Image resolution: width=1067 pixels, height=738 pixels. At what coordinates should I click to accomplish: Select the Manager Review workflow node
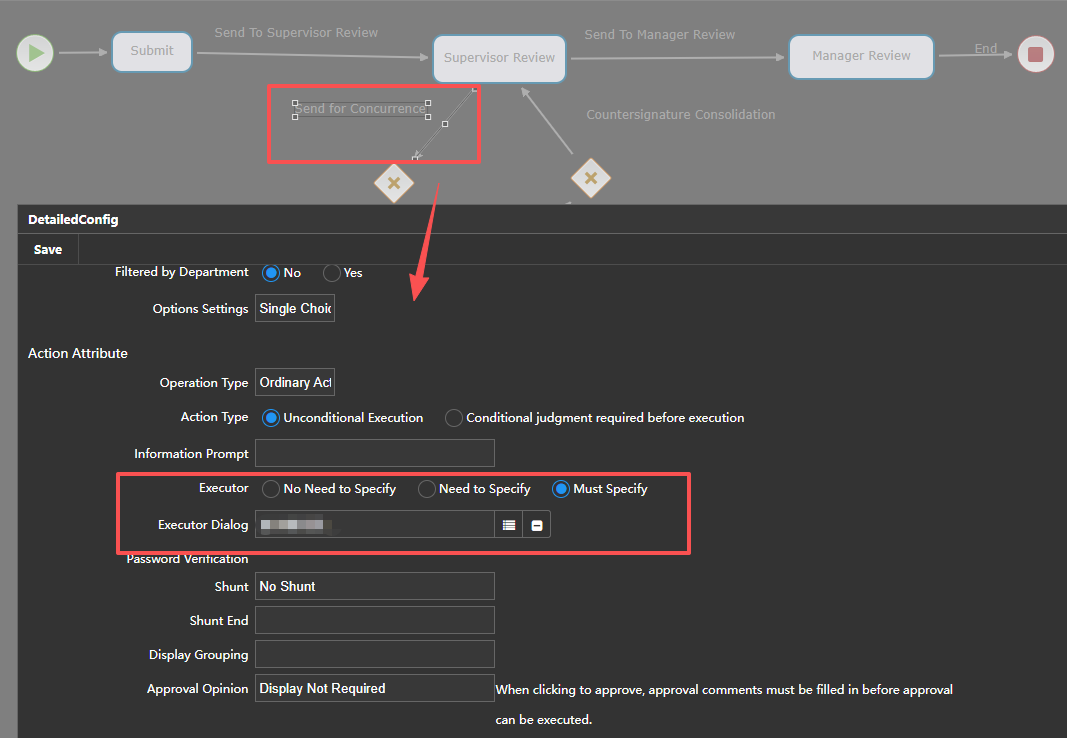(x=861, y=57)
